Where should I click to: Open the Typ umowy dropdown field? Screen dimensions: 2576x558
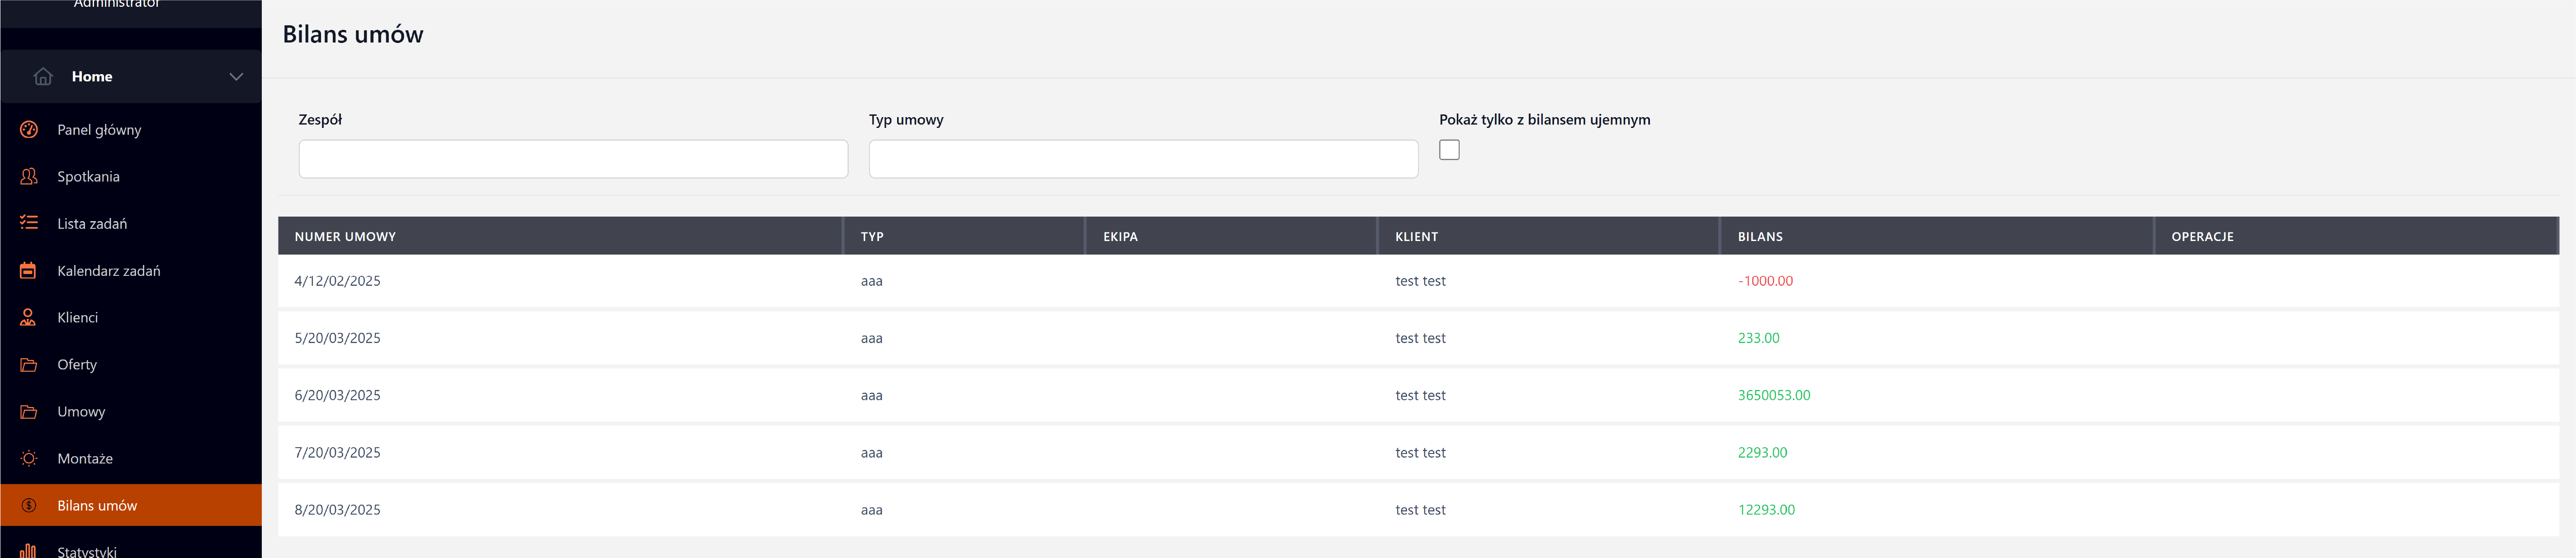[x=1143, y=159]
